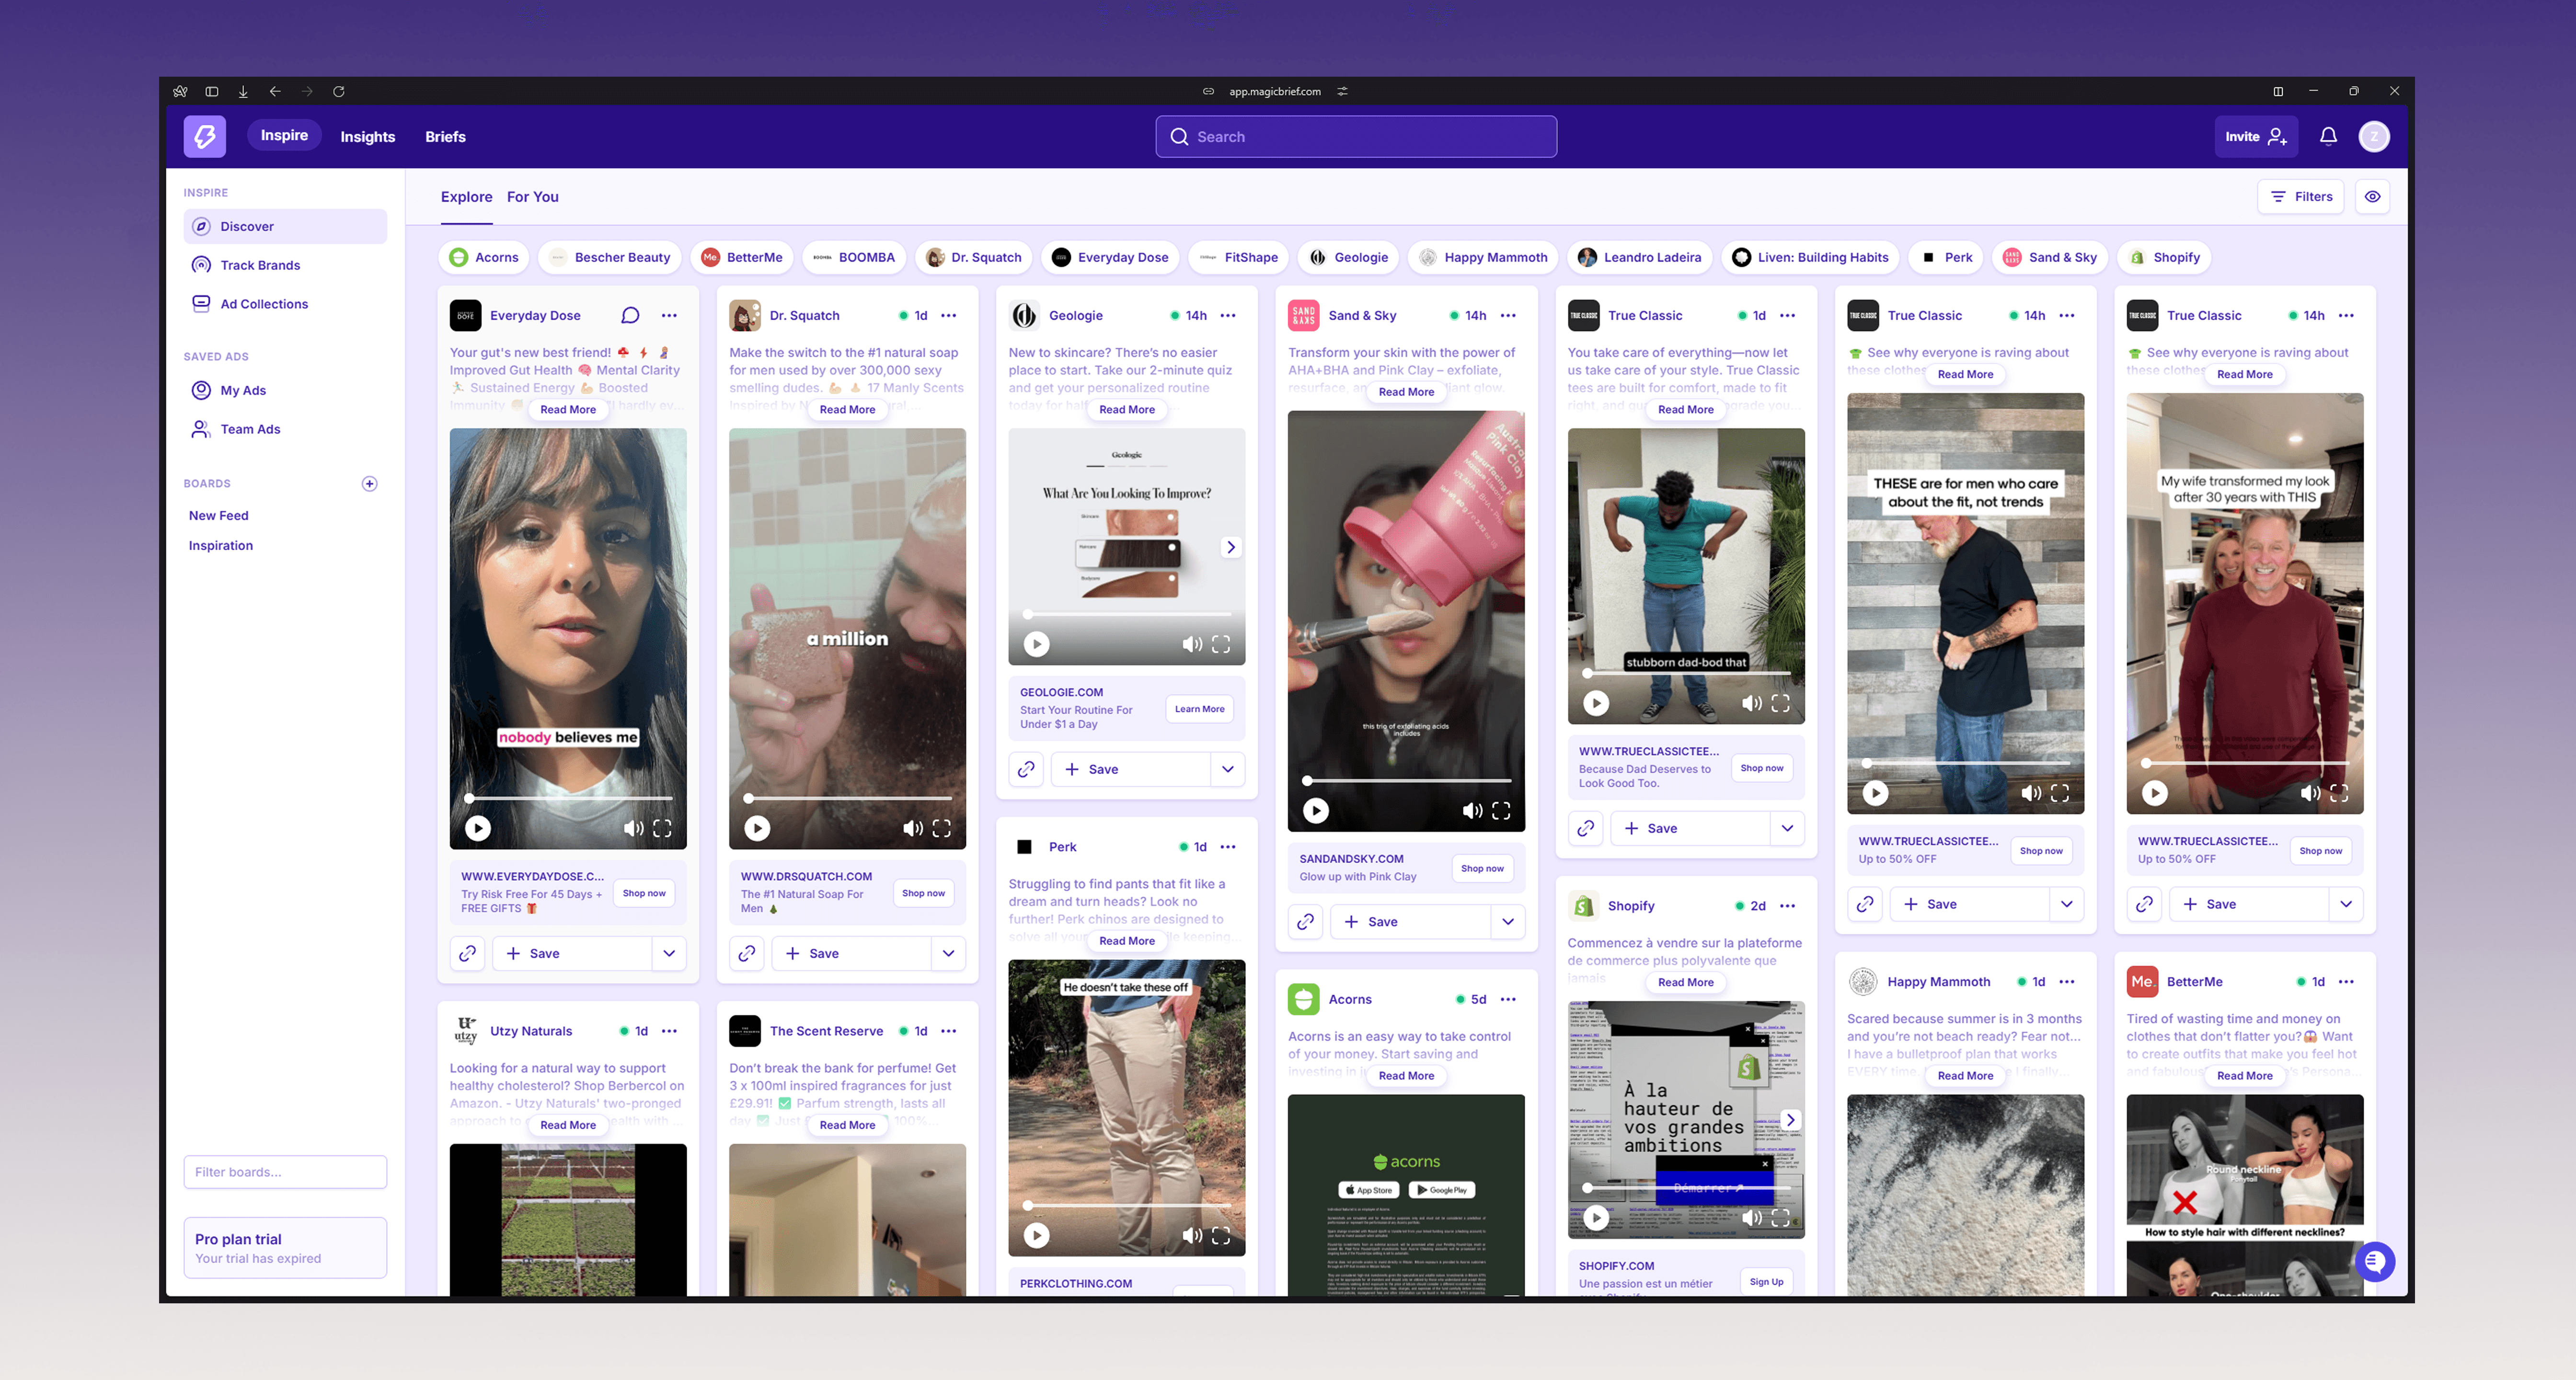The image size is (2576, 1380).
Task: Add a new board with plus icon
Action: [x=369, y=483]
